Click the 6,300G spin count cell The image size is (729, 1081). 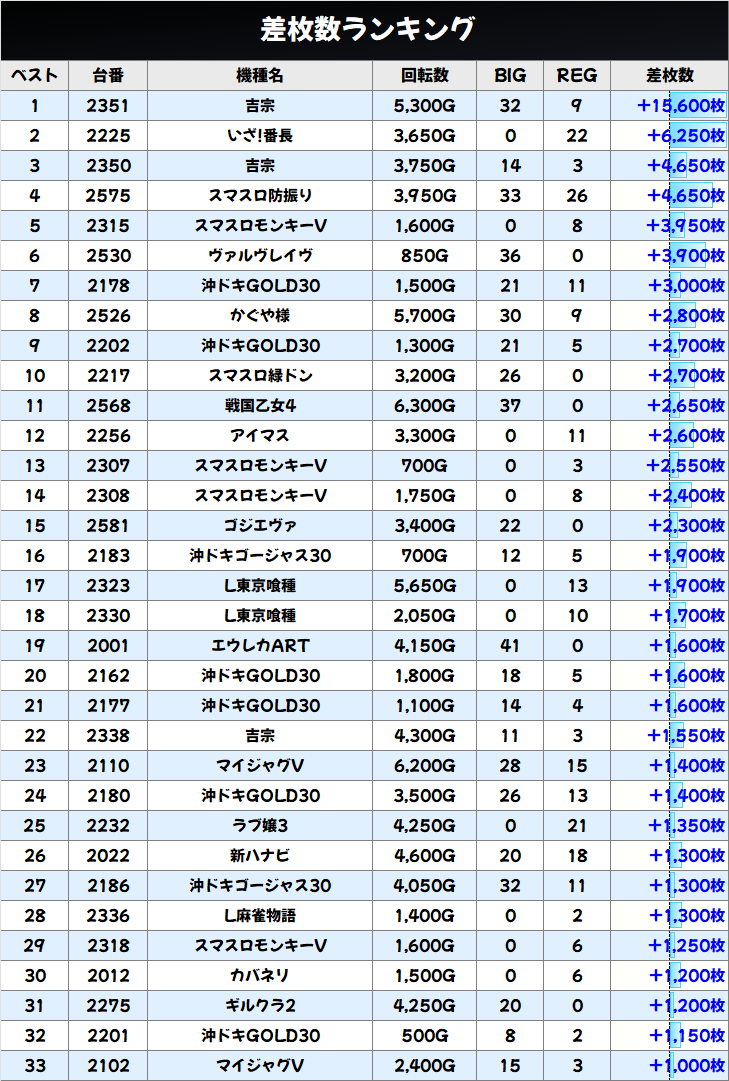point(425,406)
